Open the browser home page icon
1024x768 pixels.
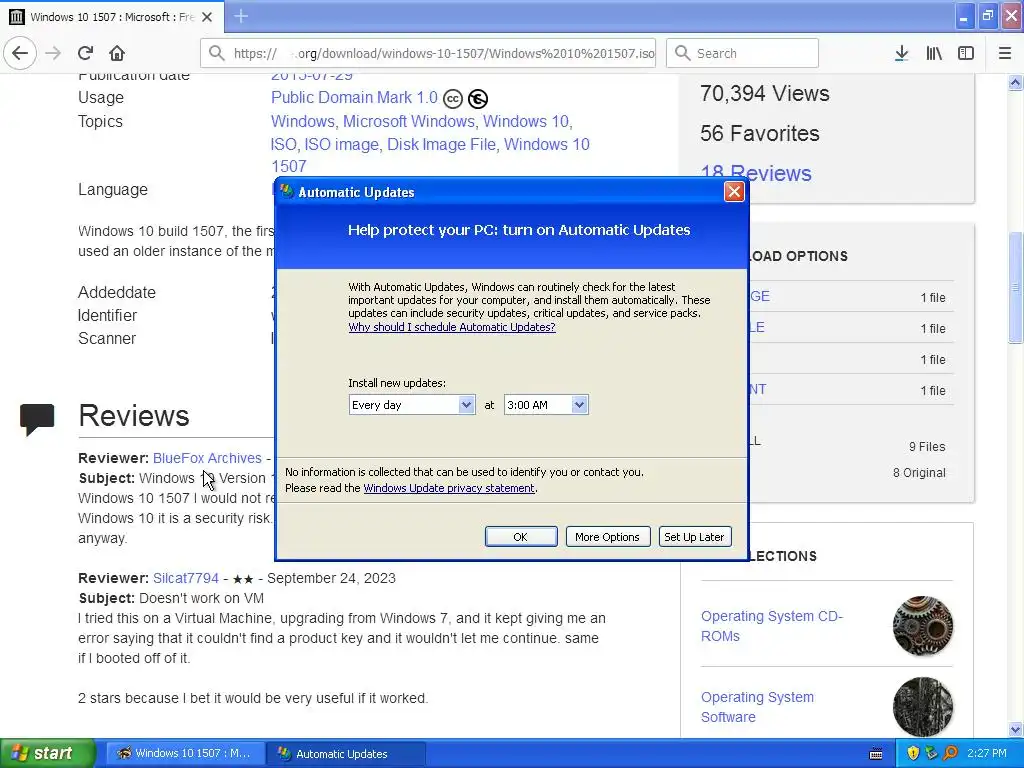[x=117, y=53]
